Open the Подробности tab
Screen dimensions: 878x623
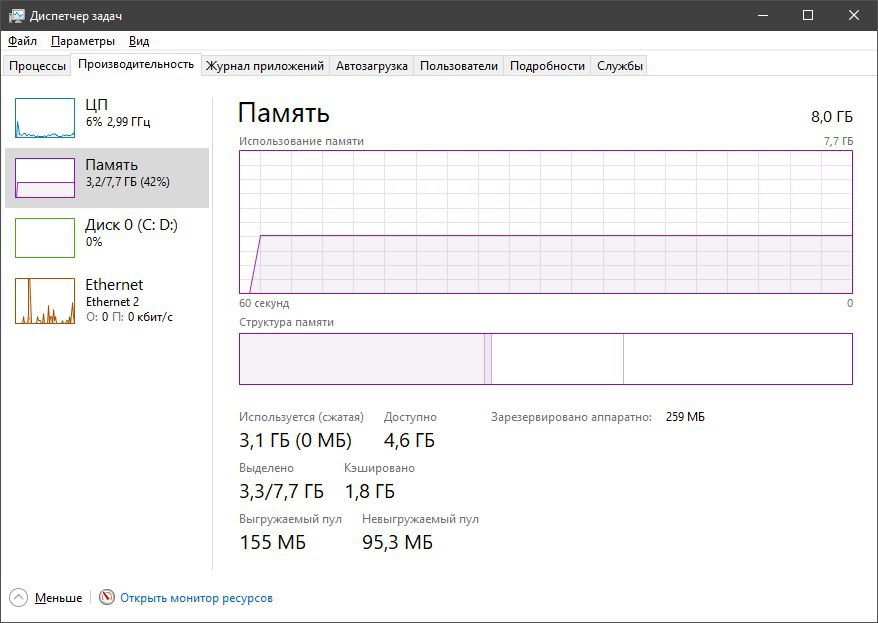pyautogui.click(x=547, y=66)
